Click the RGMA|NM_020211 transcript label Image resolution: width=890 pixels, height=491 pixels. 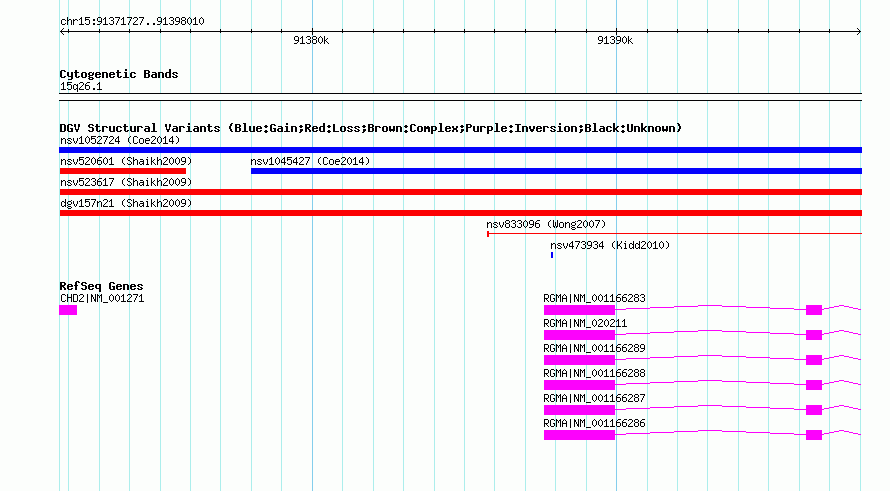pyautogui.click(x=585, y=324)
